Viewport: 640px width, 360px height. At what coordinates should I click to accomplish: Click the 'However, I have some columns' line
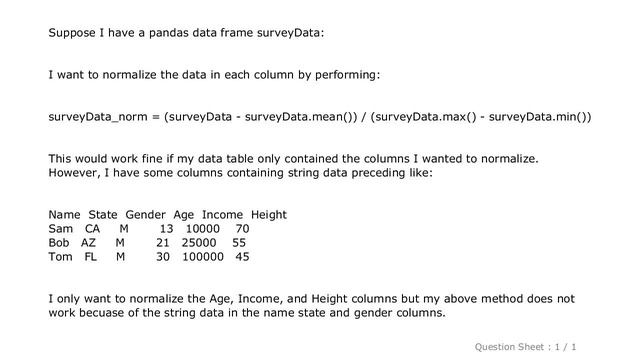tap(240, 173)
